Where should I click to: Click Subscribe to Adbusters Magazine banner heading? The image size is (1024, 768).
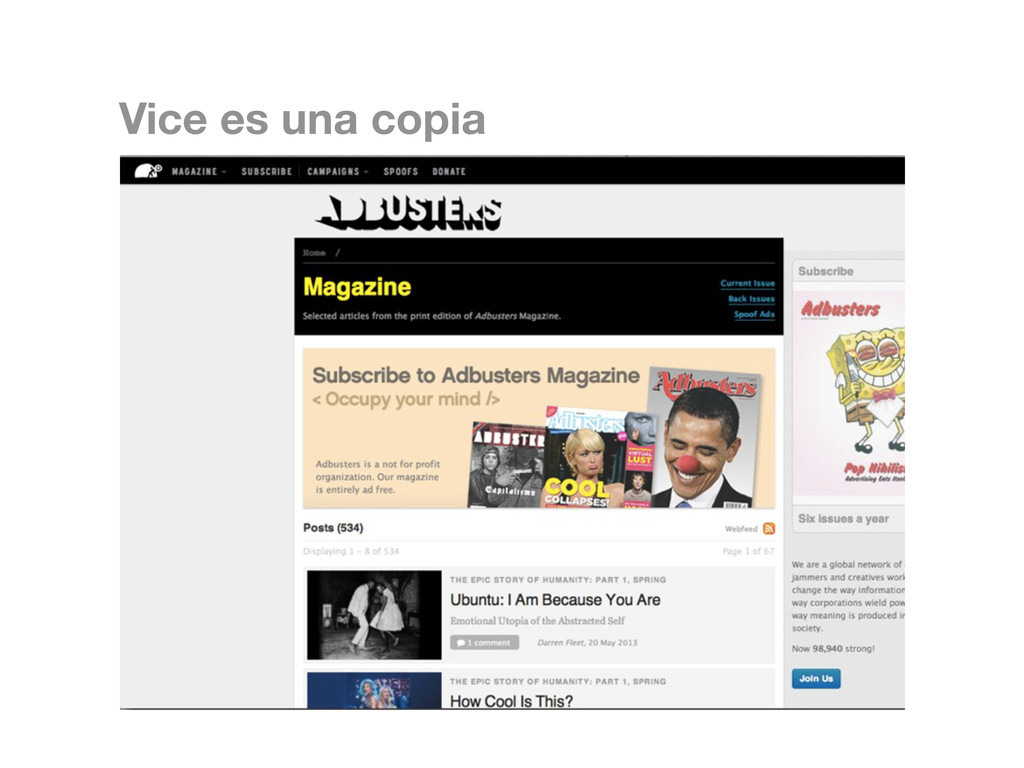tap(475, 375)
